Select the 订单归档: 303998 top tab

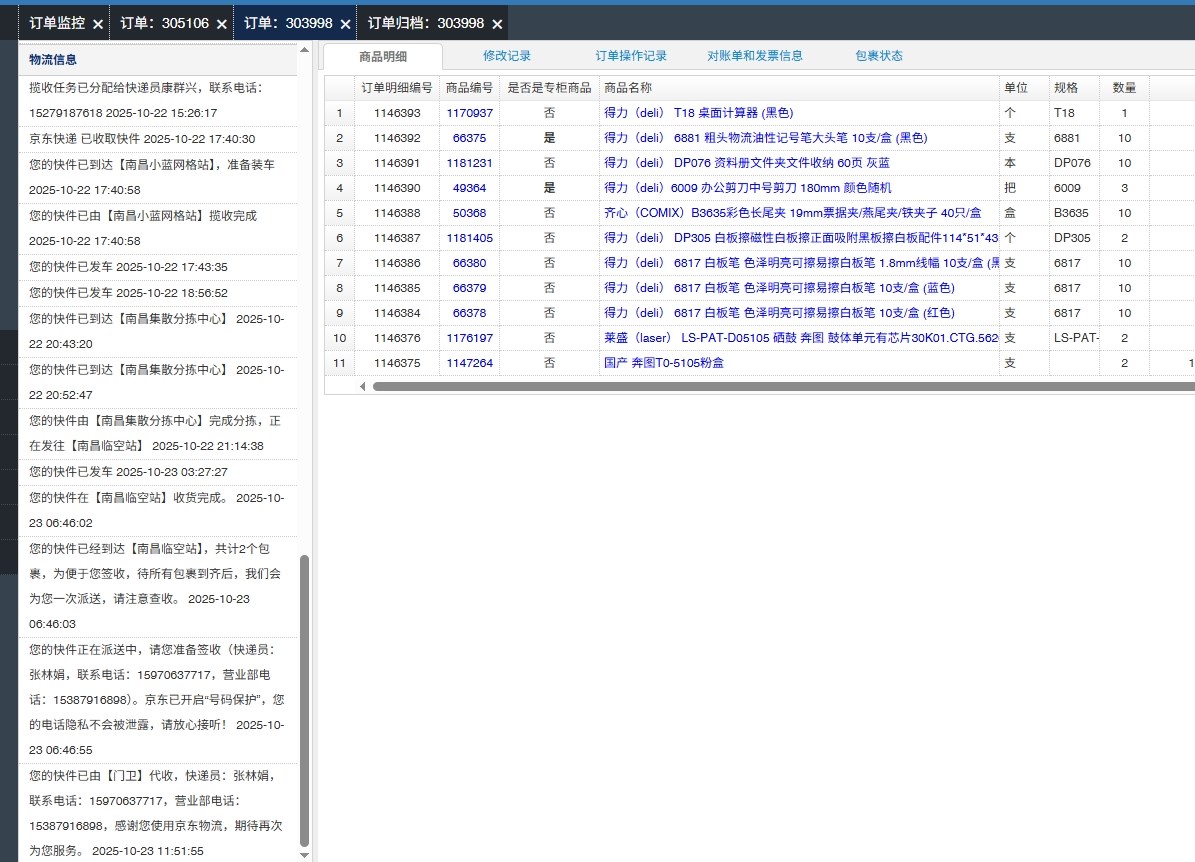pos(425,23)
